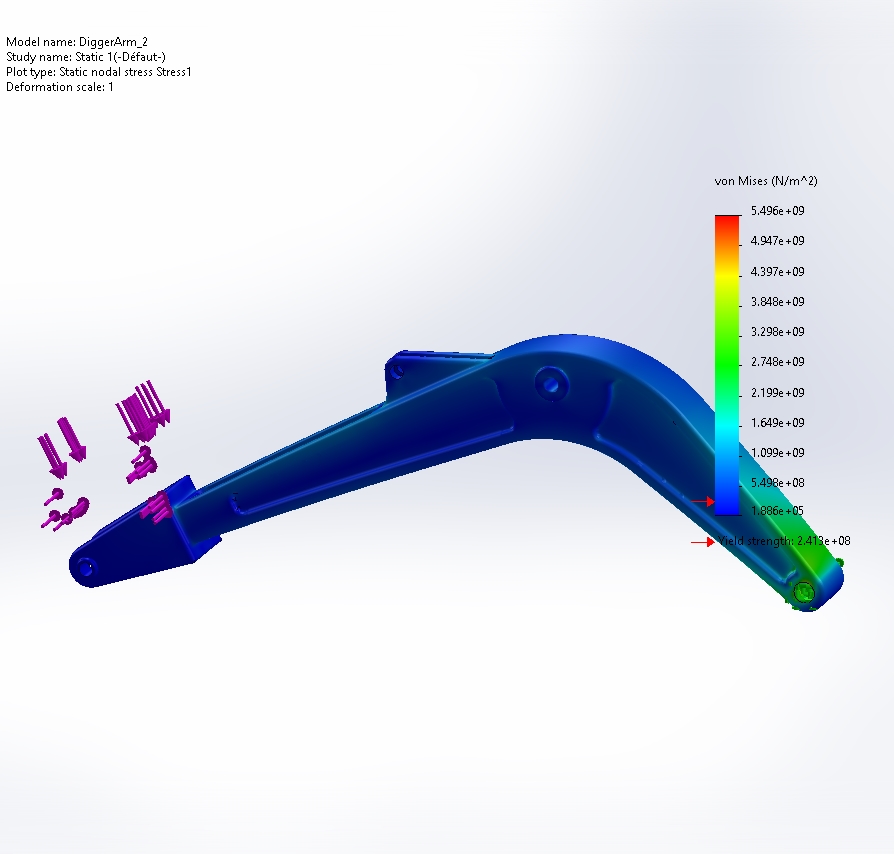Click the purple arrows on the arm's end face

tap(159, 506)
